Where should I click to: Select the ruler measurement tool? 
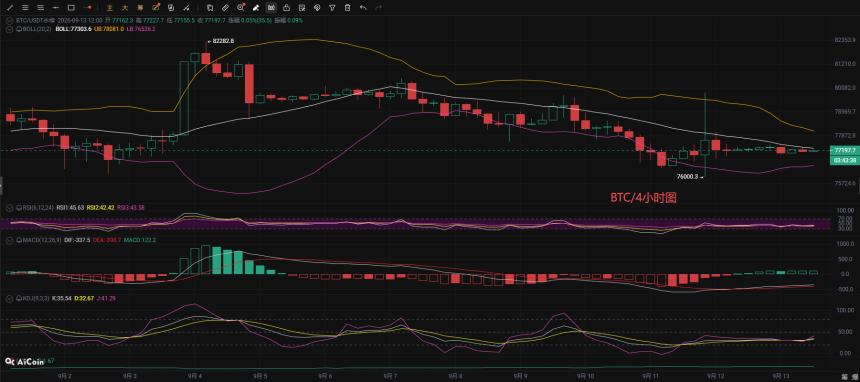[x=225, y=8]
